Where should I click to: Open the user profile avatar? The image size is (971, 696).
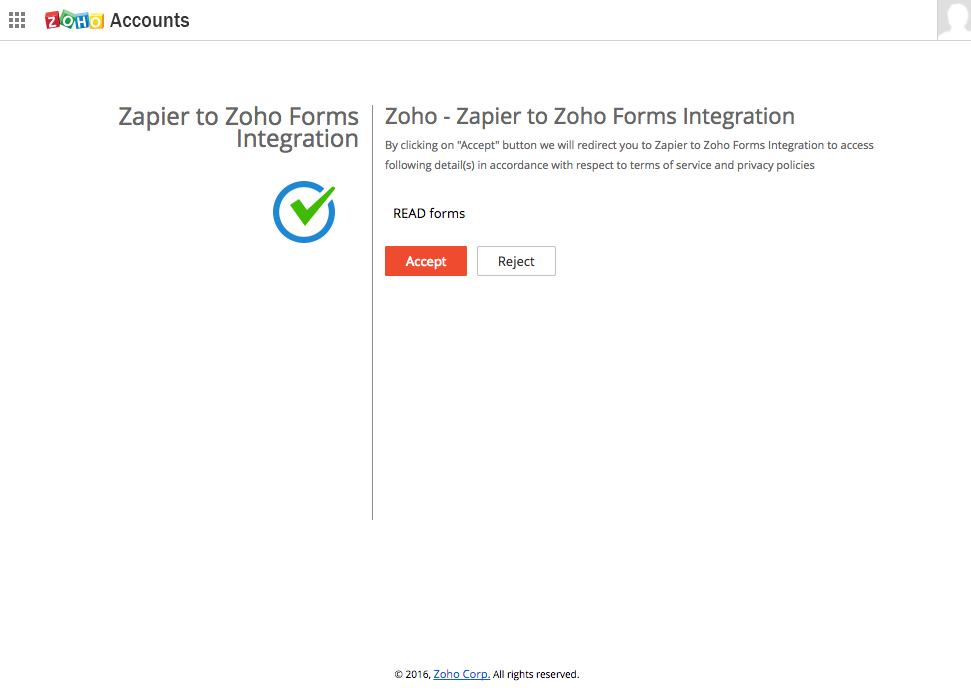point(954,20)
